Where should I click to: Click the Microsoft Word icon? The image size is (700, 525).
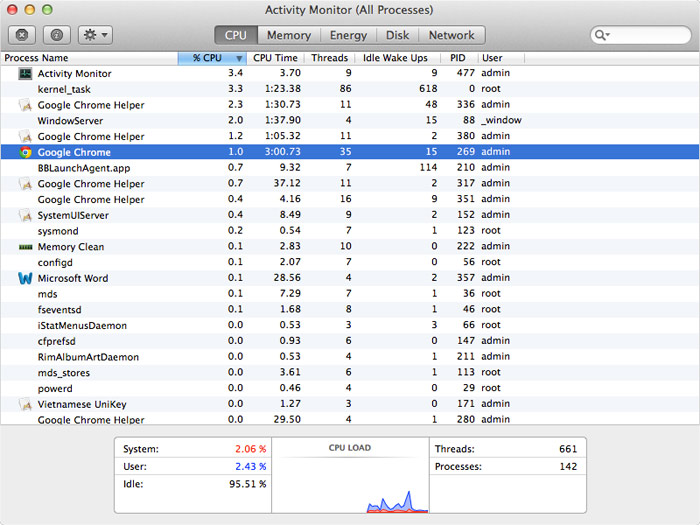[25, 278]
